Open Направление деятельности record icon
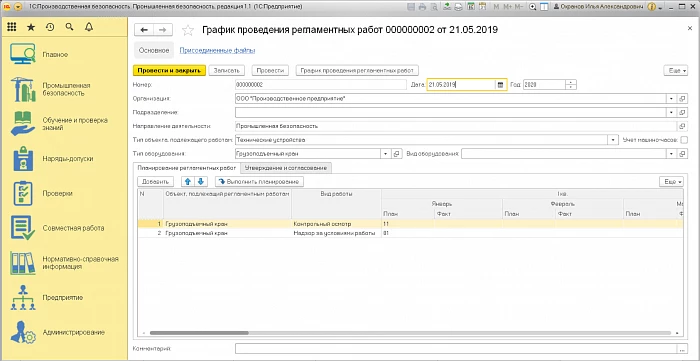 point(683,126)
